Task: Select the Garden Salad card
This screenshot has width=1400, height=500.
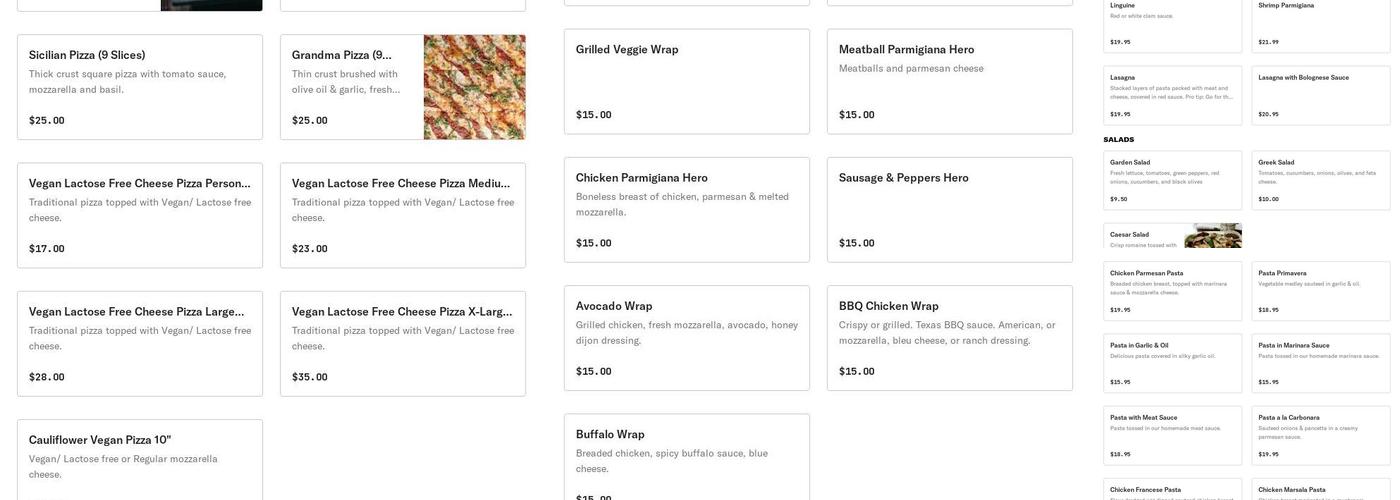Action: click(x=1172, y=180)
